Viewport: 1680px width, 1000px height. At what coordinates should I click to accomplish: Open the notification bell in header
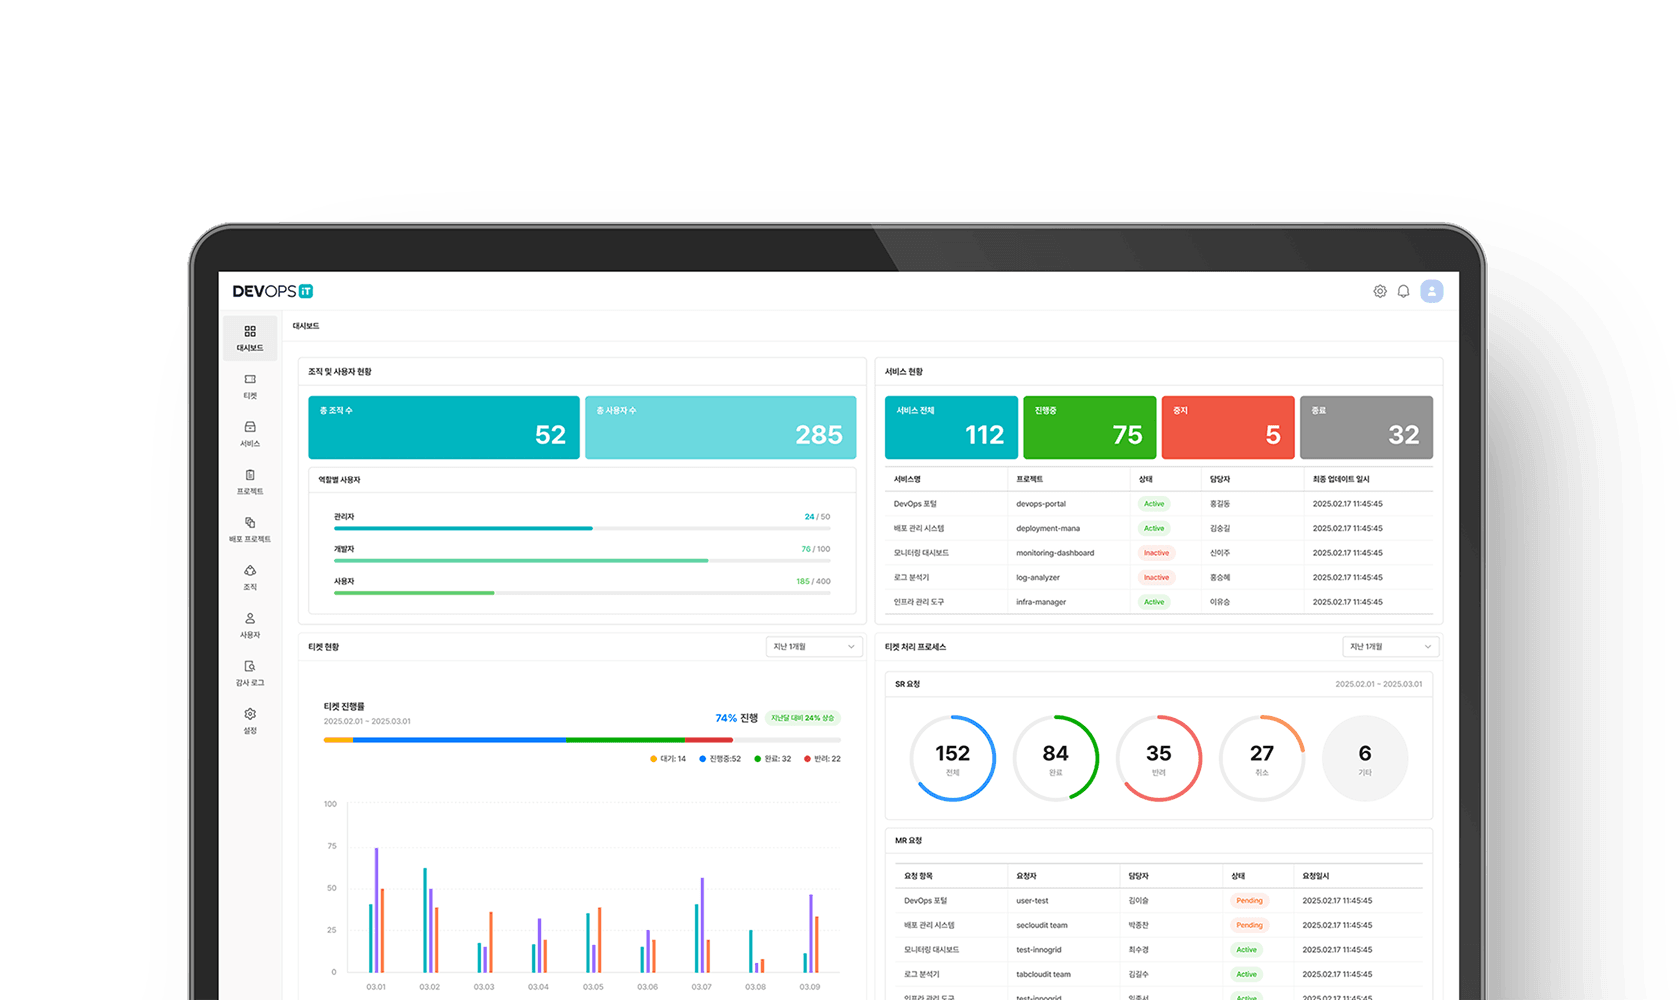(1404, 291)
